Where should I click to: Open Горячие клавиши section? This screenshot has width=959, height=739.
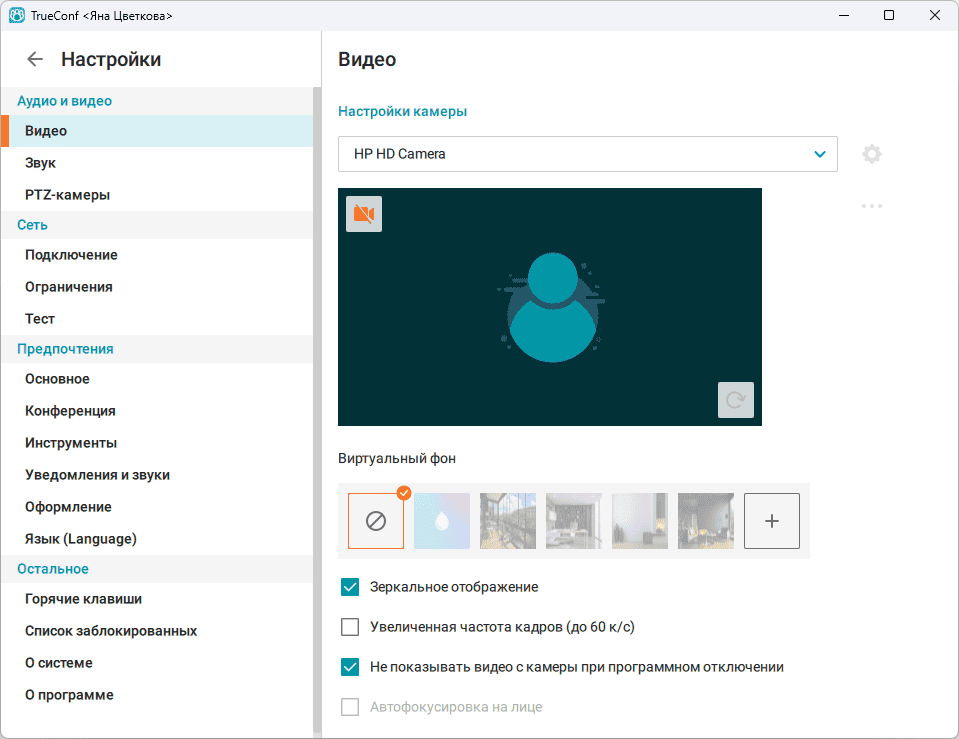point(157,599)
